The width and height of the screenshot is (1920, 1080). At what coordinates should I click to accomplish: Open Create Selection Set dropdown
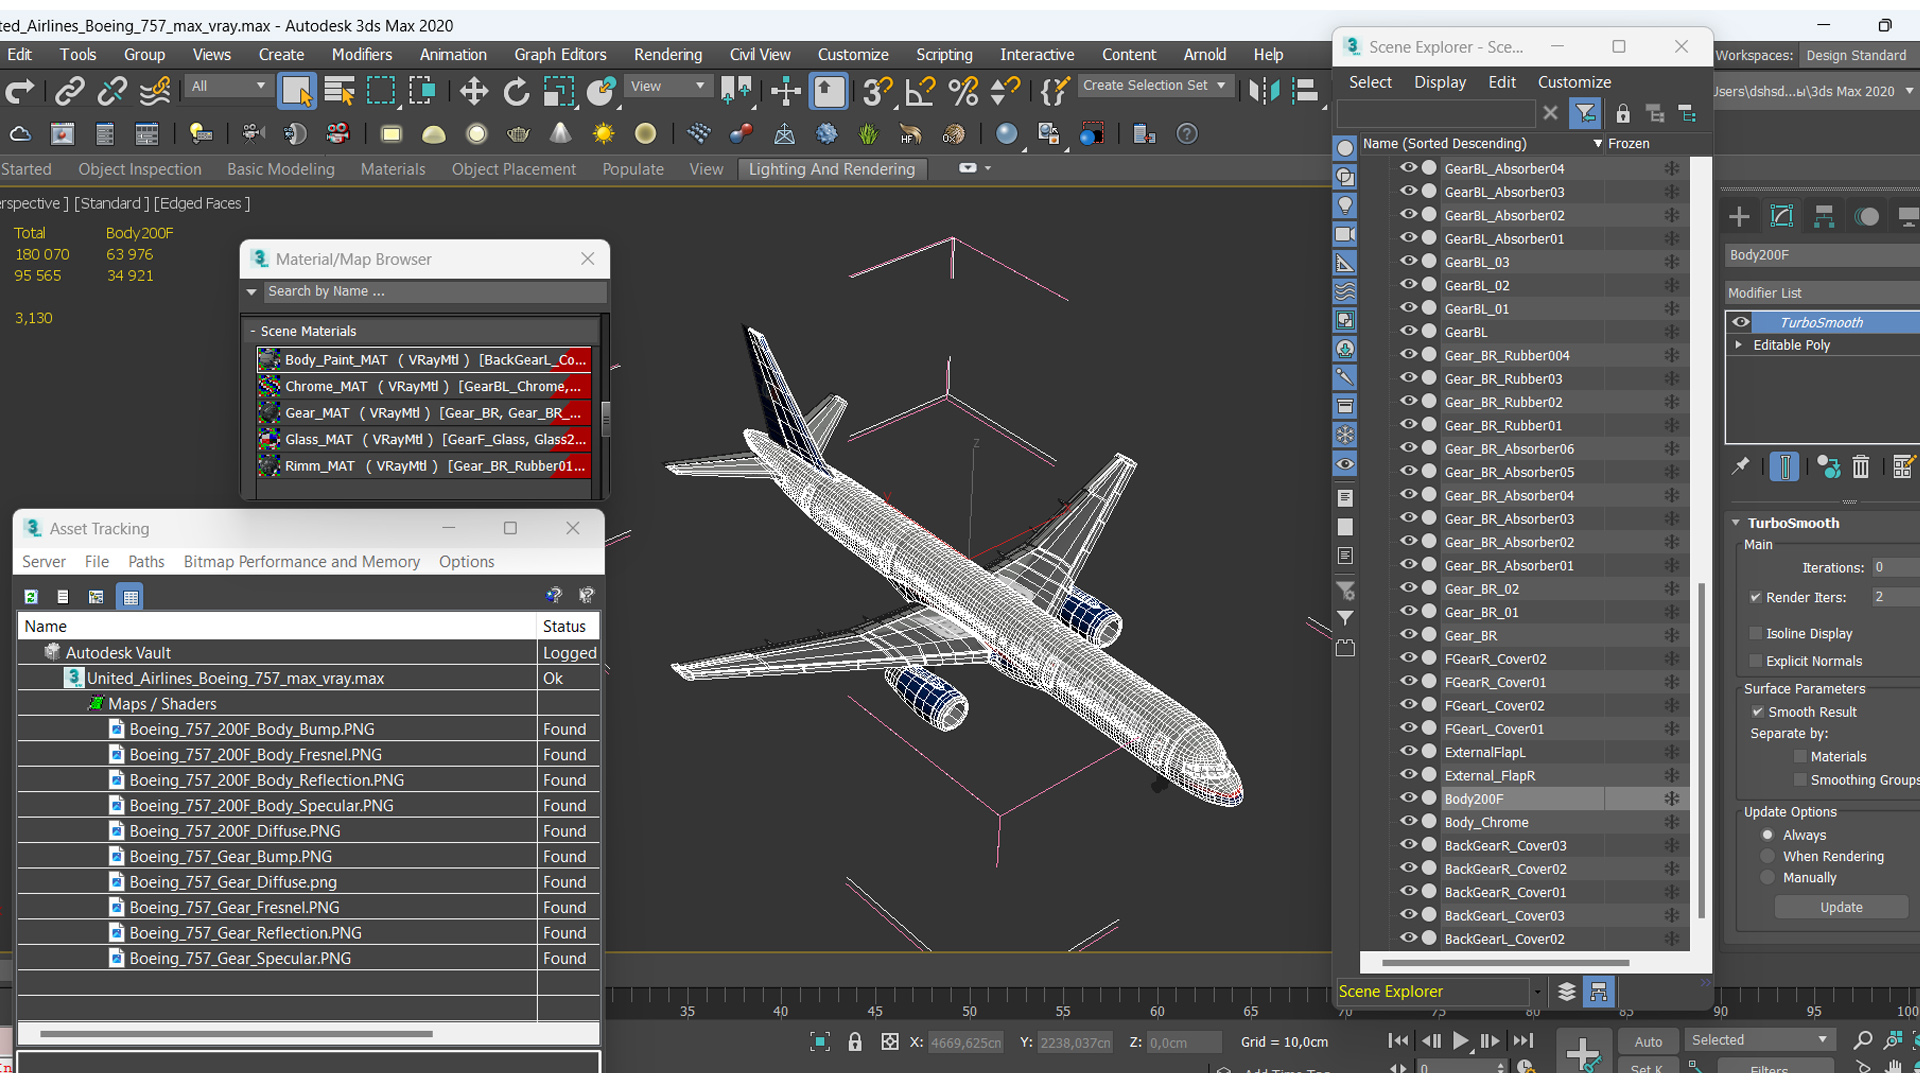1155,86
